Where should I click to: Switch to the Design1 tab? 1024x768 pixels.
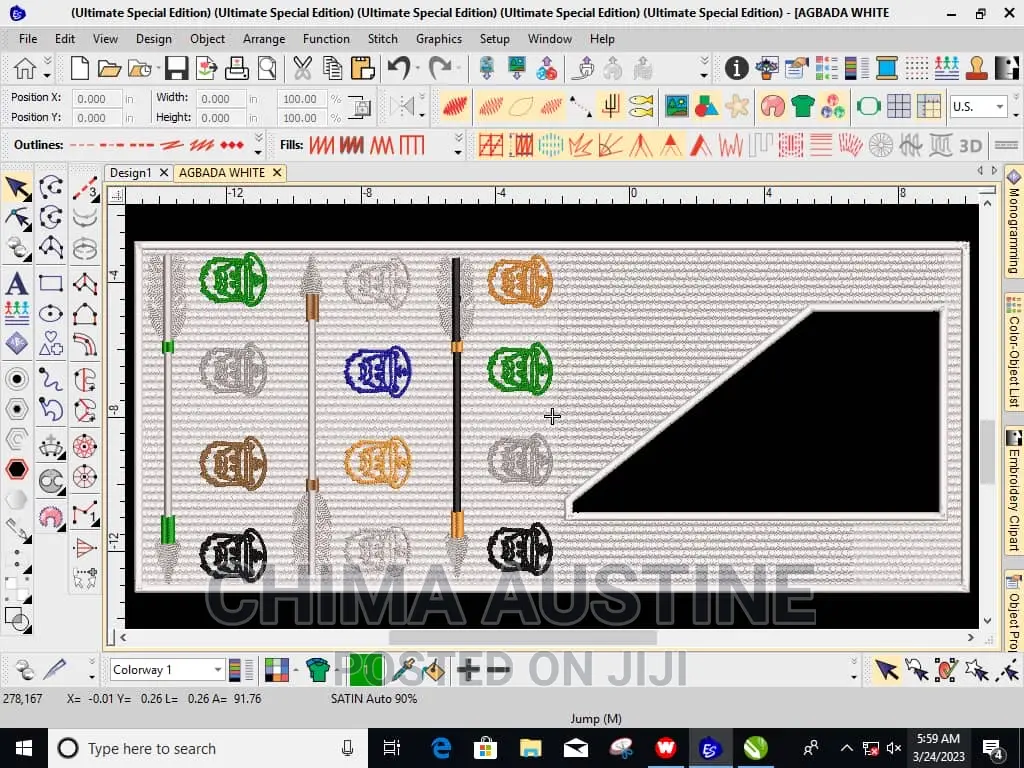click(130, 172)
